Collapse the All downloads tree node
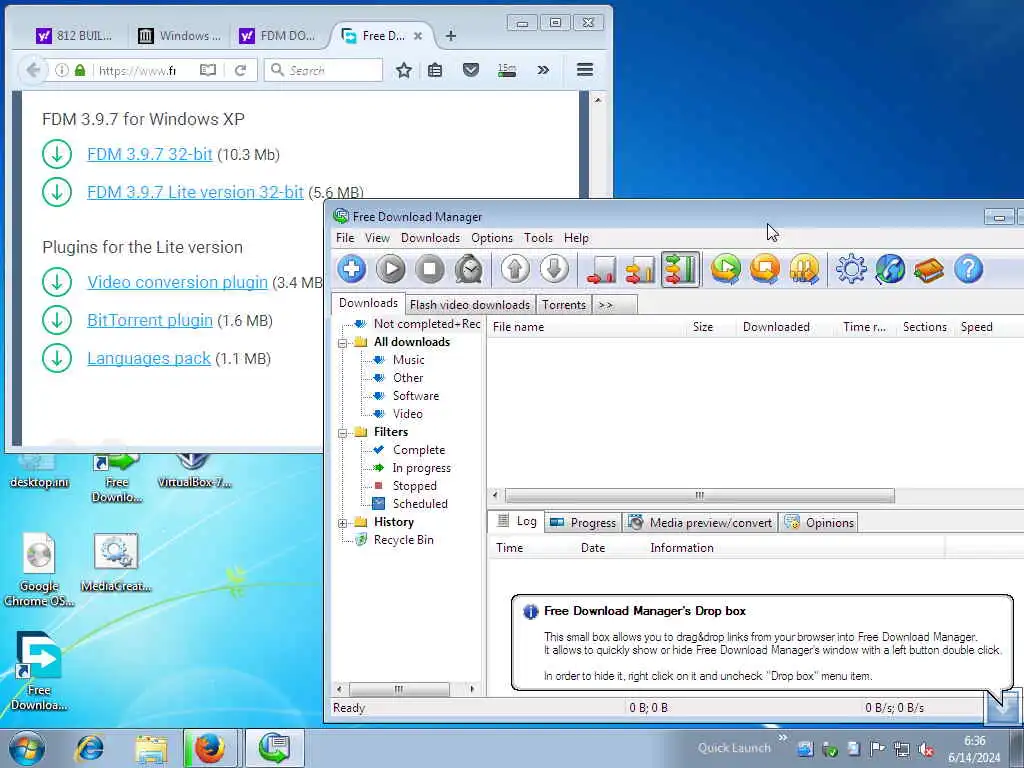The height and width of the screenshot is (768, 1024). pyautogui.click(x=342, y=343)
